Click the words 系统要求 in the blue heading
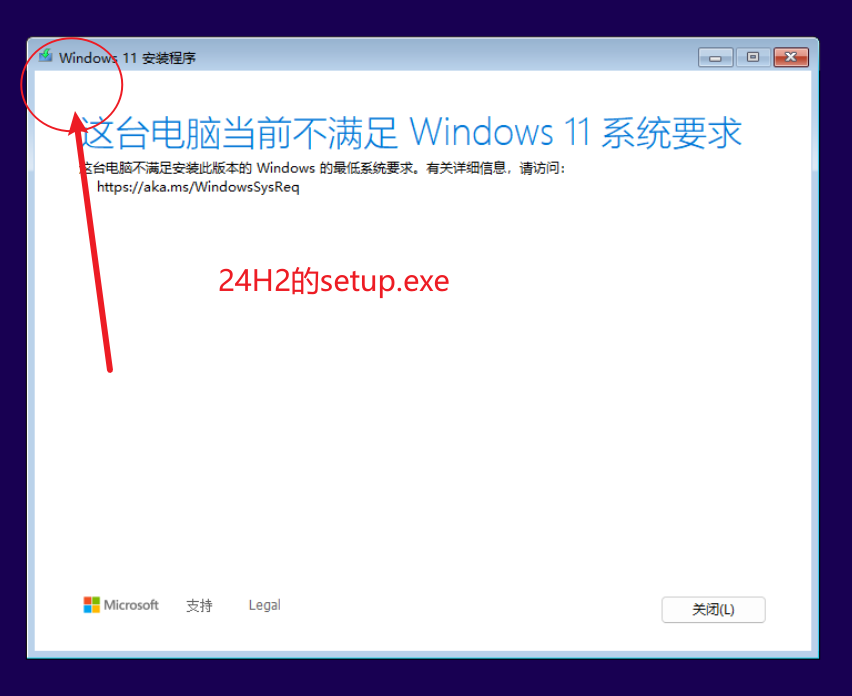This screenshot has width=852, height=696. click(x=672, y=133)
